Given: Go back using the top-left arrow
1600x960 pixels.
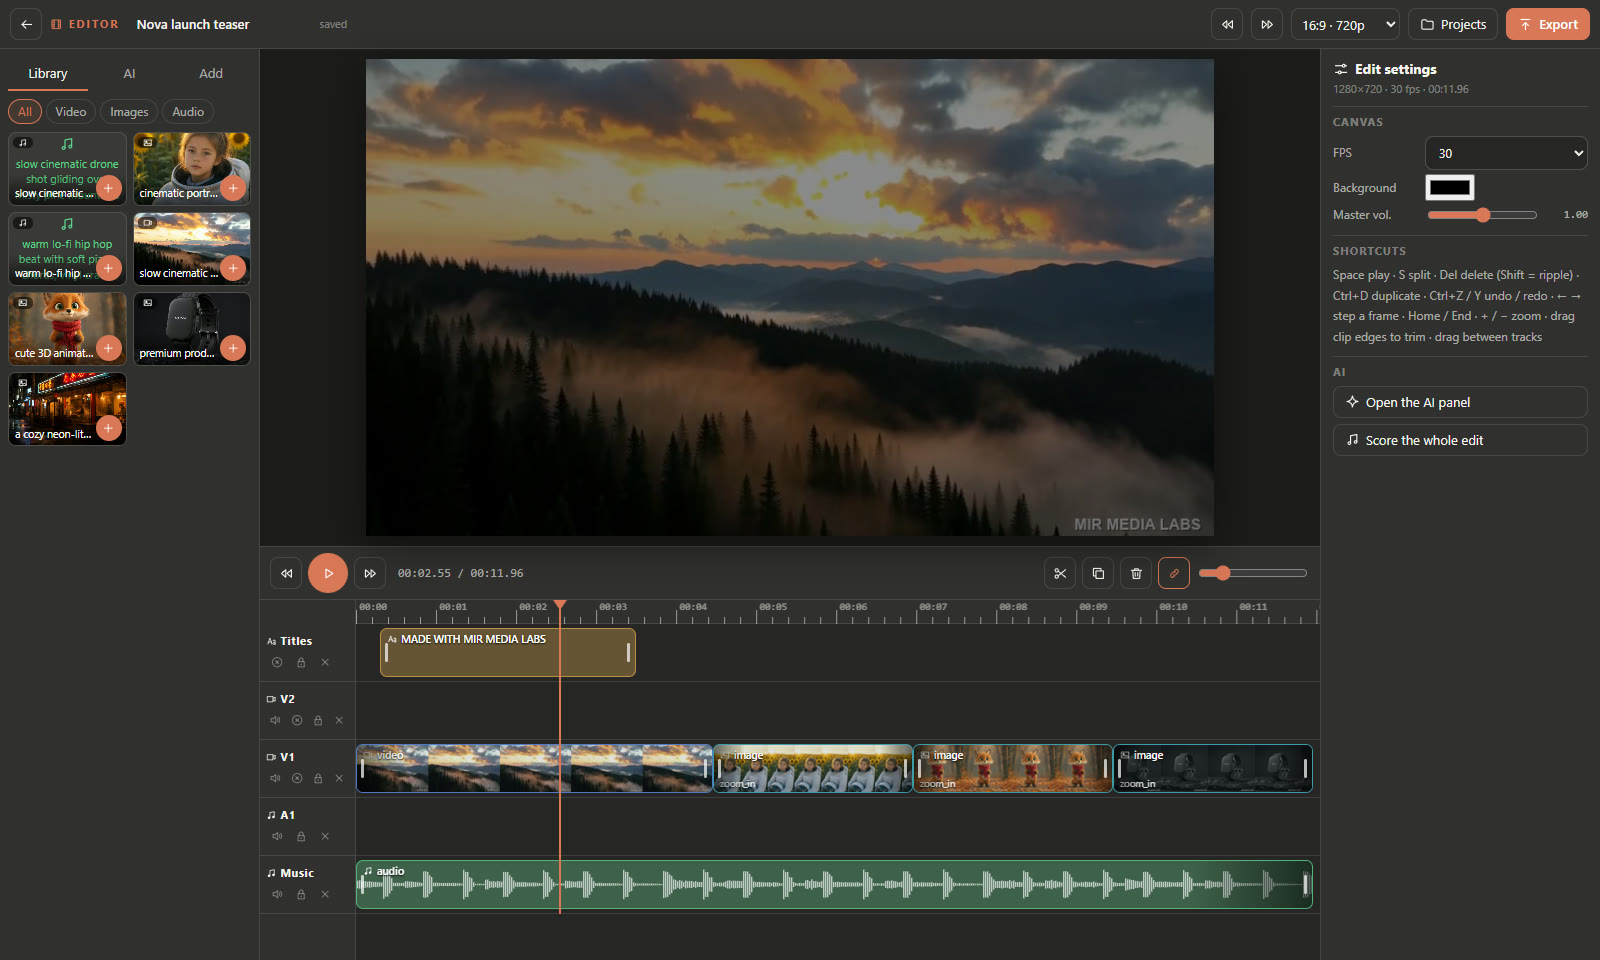Looking at the screenshot, I should (26, 24).
